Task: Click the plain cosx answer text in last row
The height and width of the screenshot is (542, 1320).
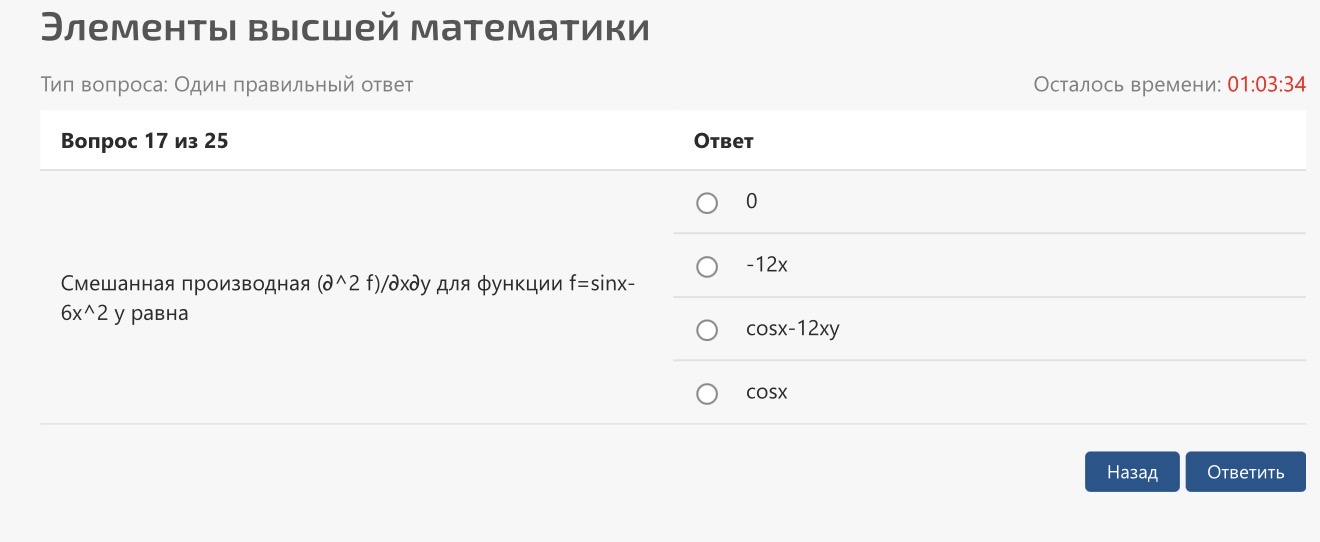Action: (x=767, y=393)
